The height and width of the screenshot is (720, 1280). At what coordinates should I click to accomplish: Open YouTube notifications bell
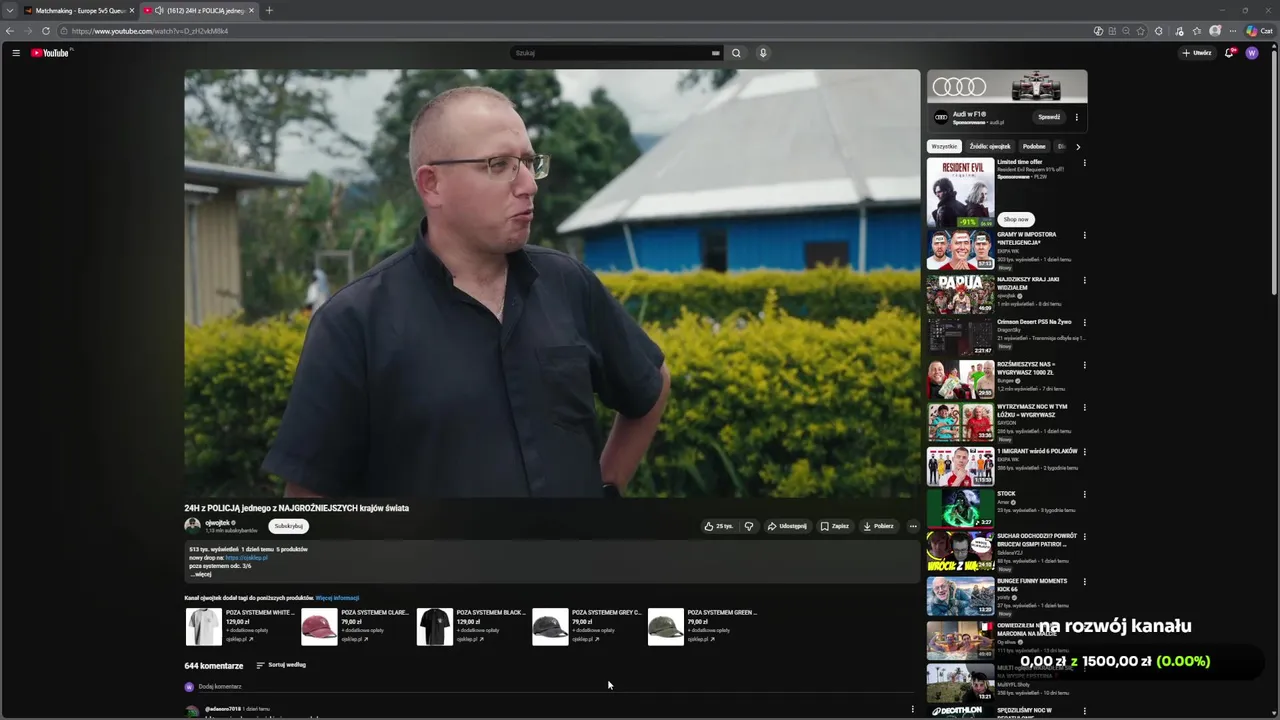pyautogui.click(x=1230, y=53)
